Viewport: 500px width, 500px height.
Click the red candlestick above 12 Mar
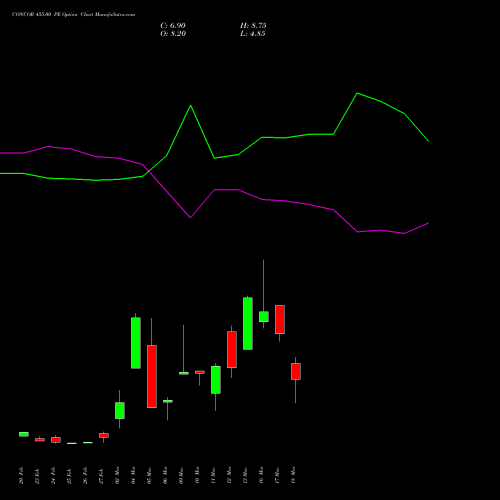[x=232, y=350]
